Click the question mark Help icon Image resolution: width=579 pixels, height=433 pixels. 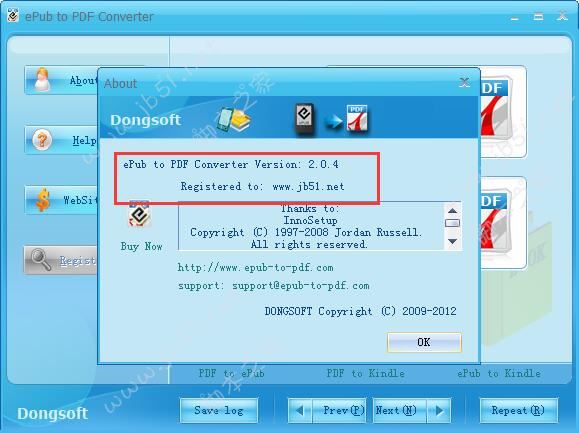(x=42, y=140)
